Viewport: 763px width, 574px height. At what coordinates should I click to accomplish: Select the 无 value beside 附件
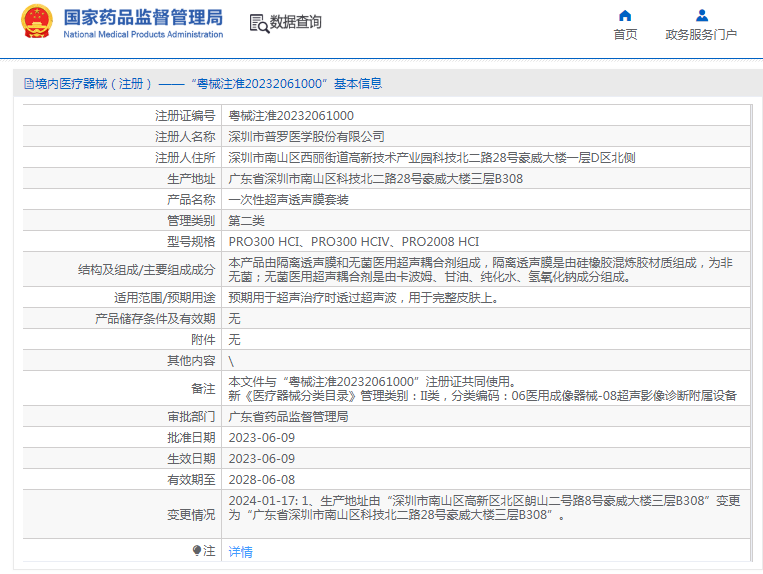[235, 339]
